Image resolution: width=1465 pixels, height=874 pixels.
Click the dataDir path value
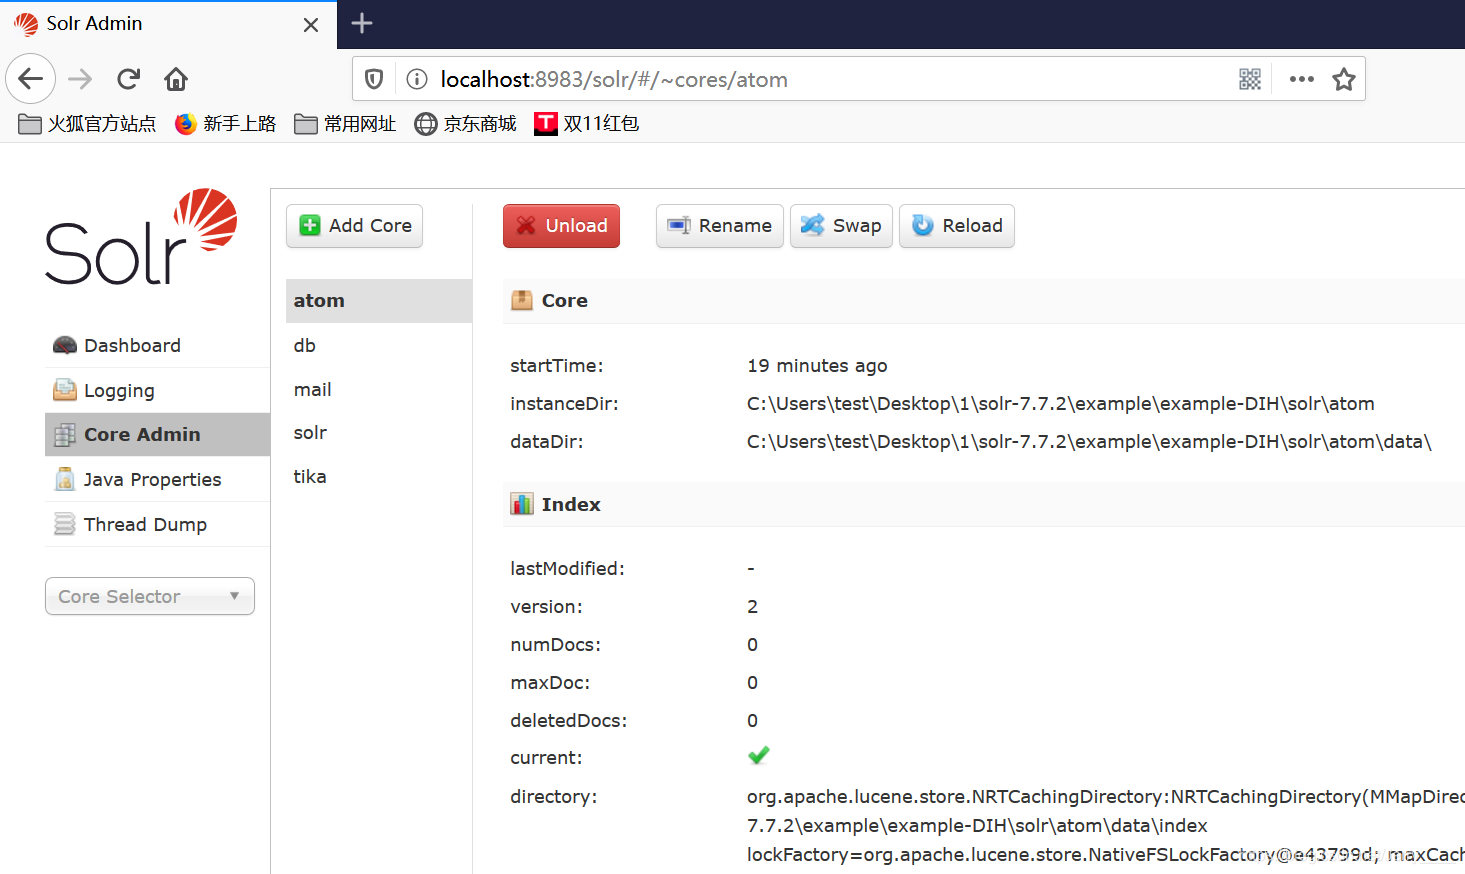pyautogui.click(x=1089, y=442)
